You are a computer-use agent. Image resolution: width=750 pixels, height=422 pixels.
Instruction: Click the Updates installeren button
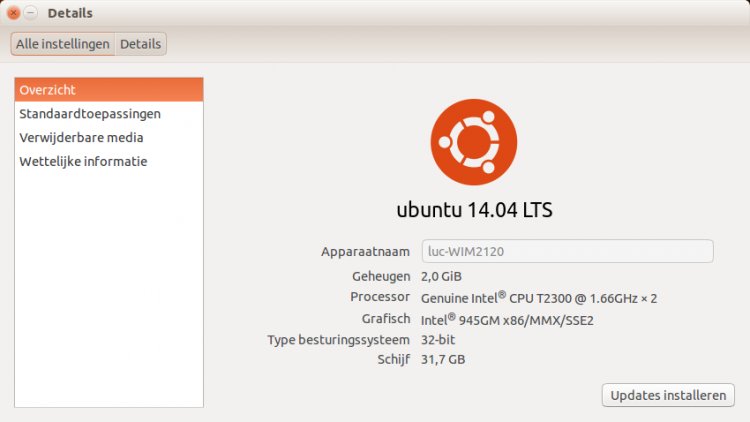(668, 395)
